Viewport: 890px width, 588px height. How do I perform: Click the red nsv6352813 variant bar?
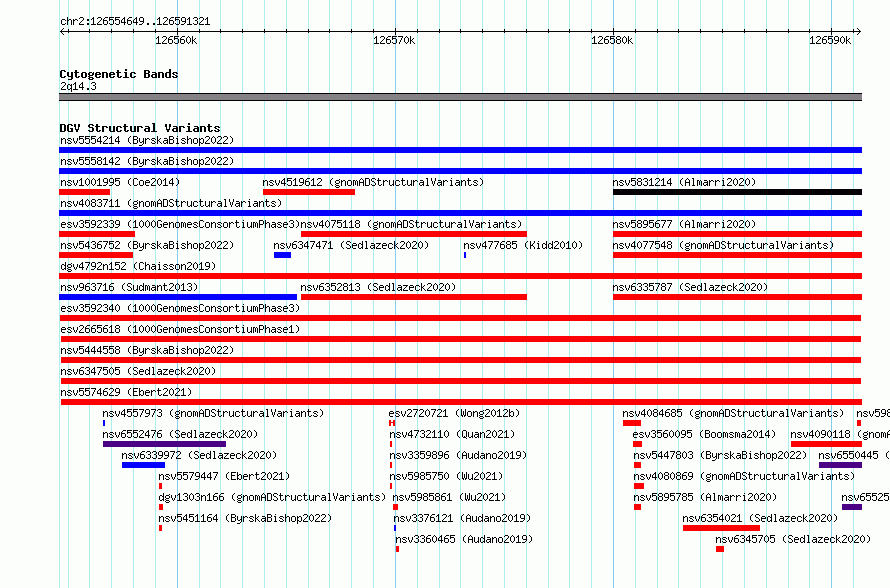414,297
